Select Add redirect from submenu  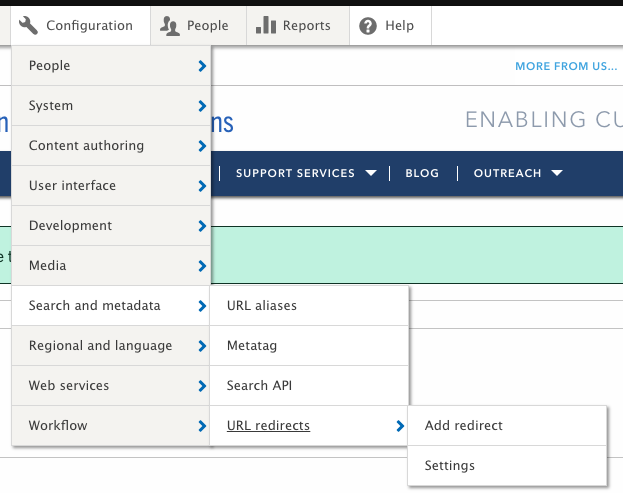(x=463, y=425)
